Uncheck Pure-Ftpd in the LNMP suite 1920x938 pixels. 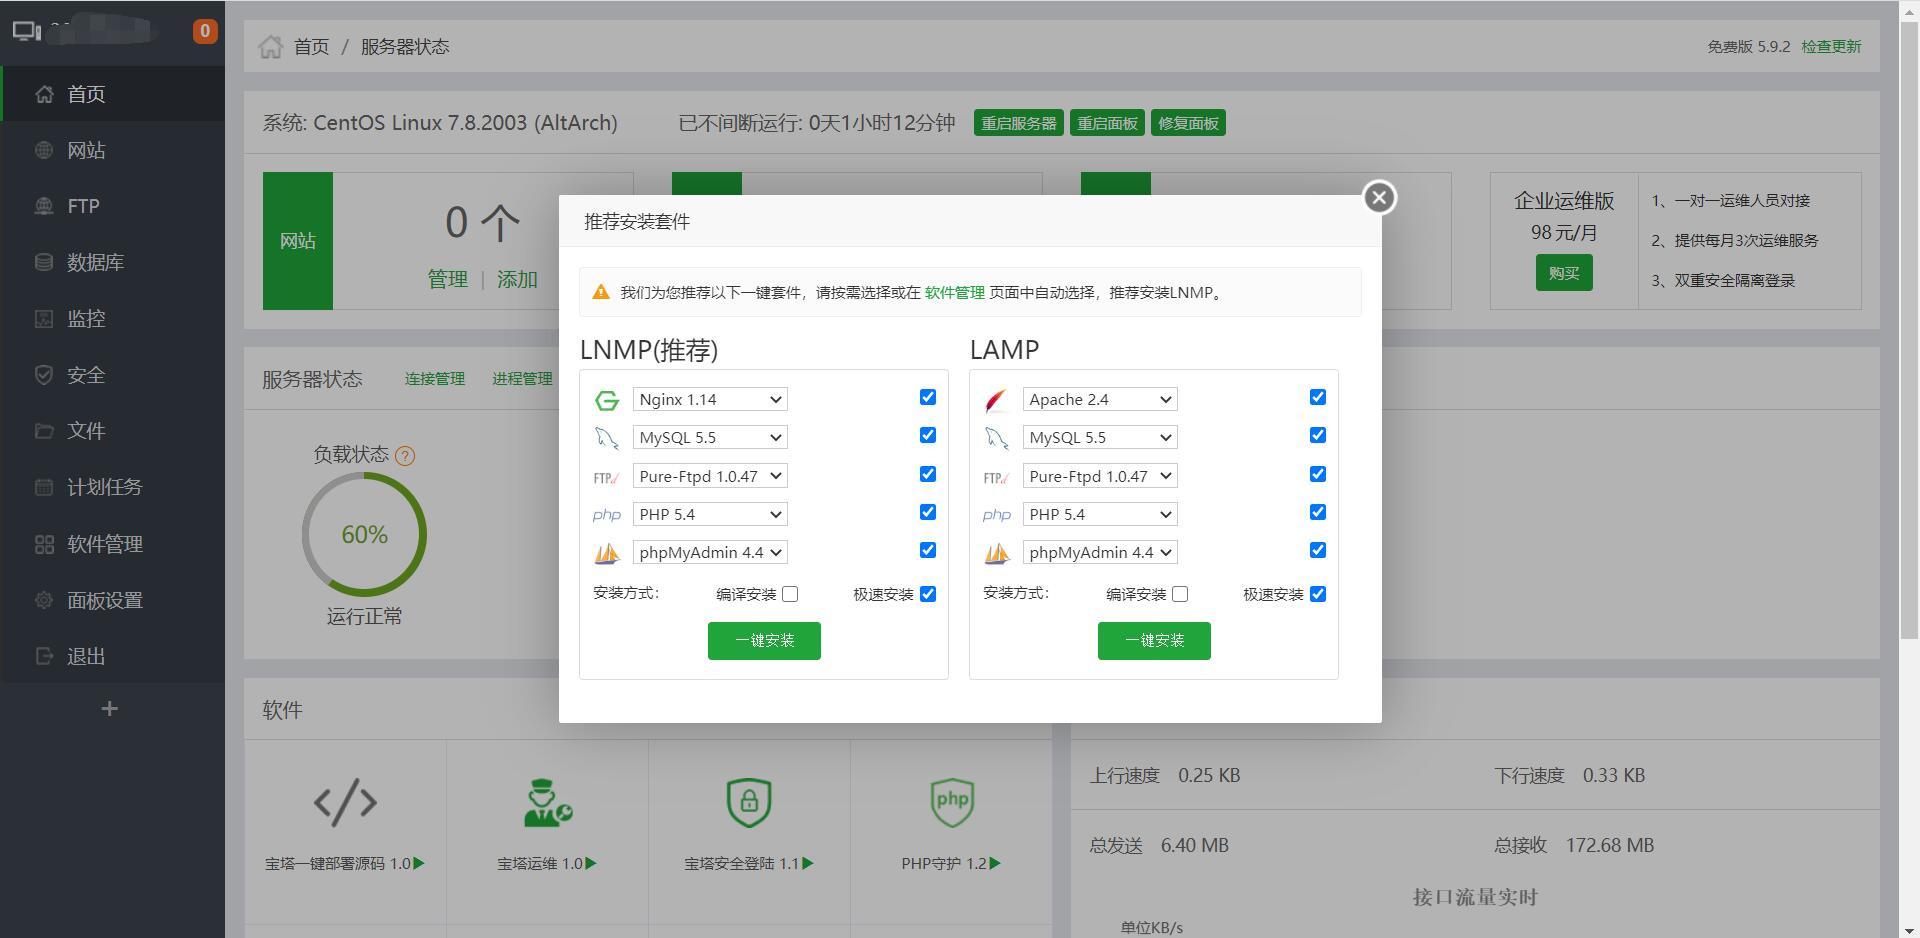927,474
